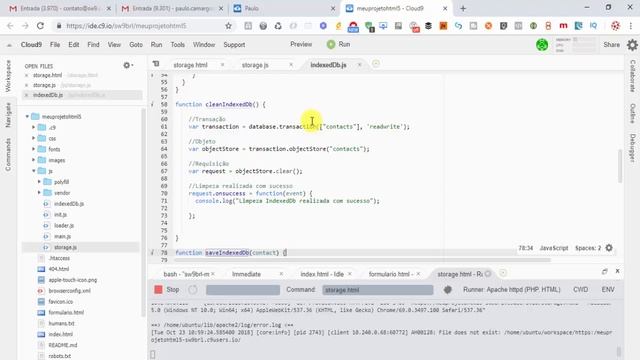Click the Share button
The height and width of the screenshot is (360, 640).
pyautogui.click(x=611, y=44)
